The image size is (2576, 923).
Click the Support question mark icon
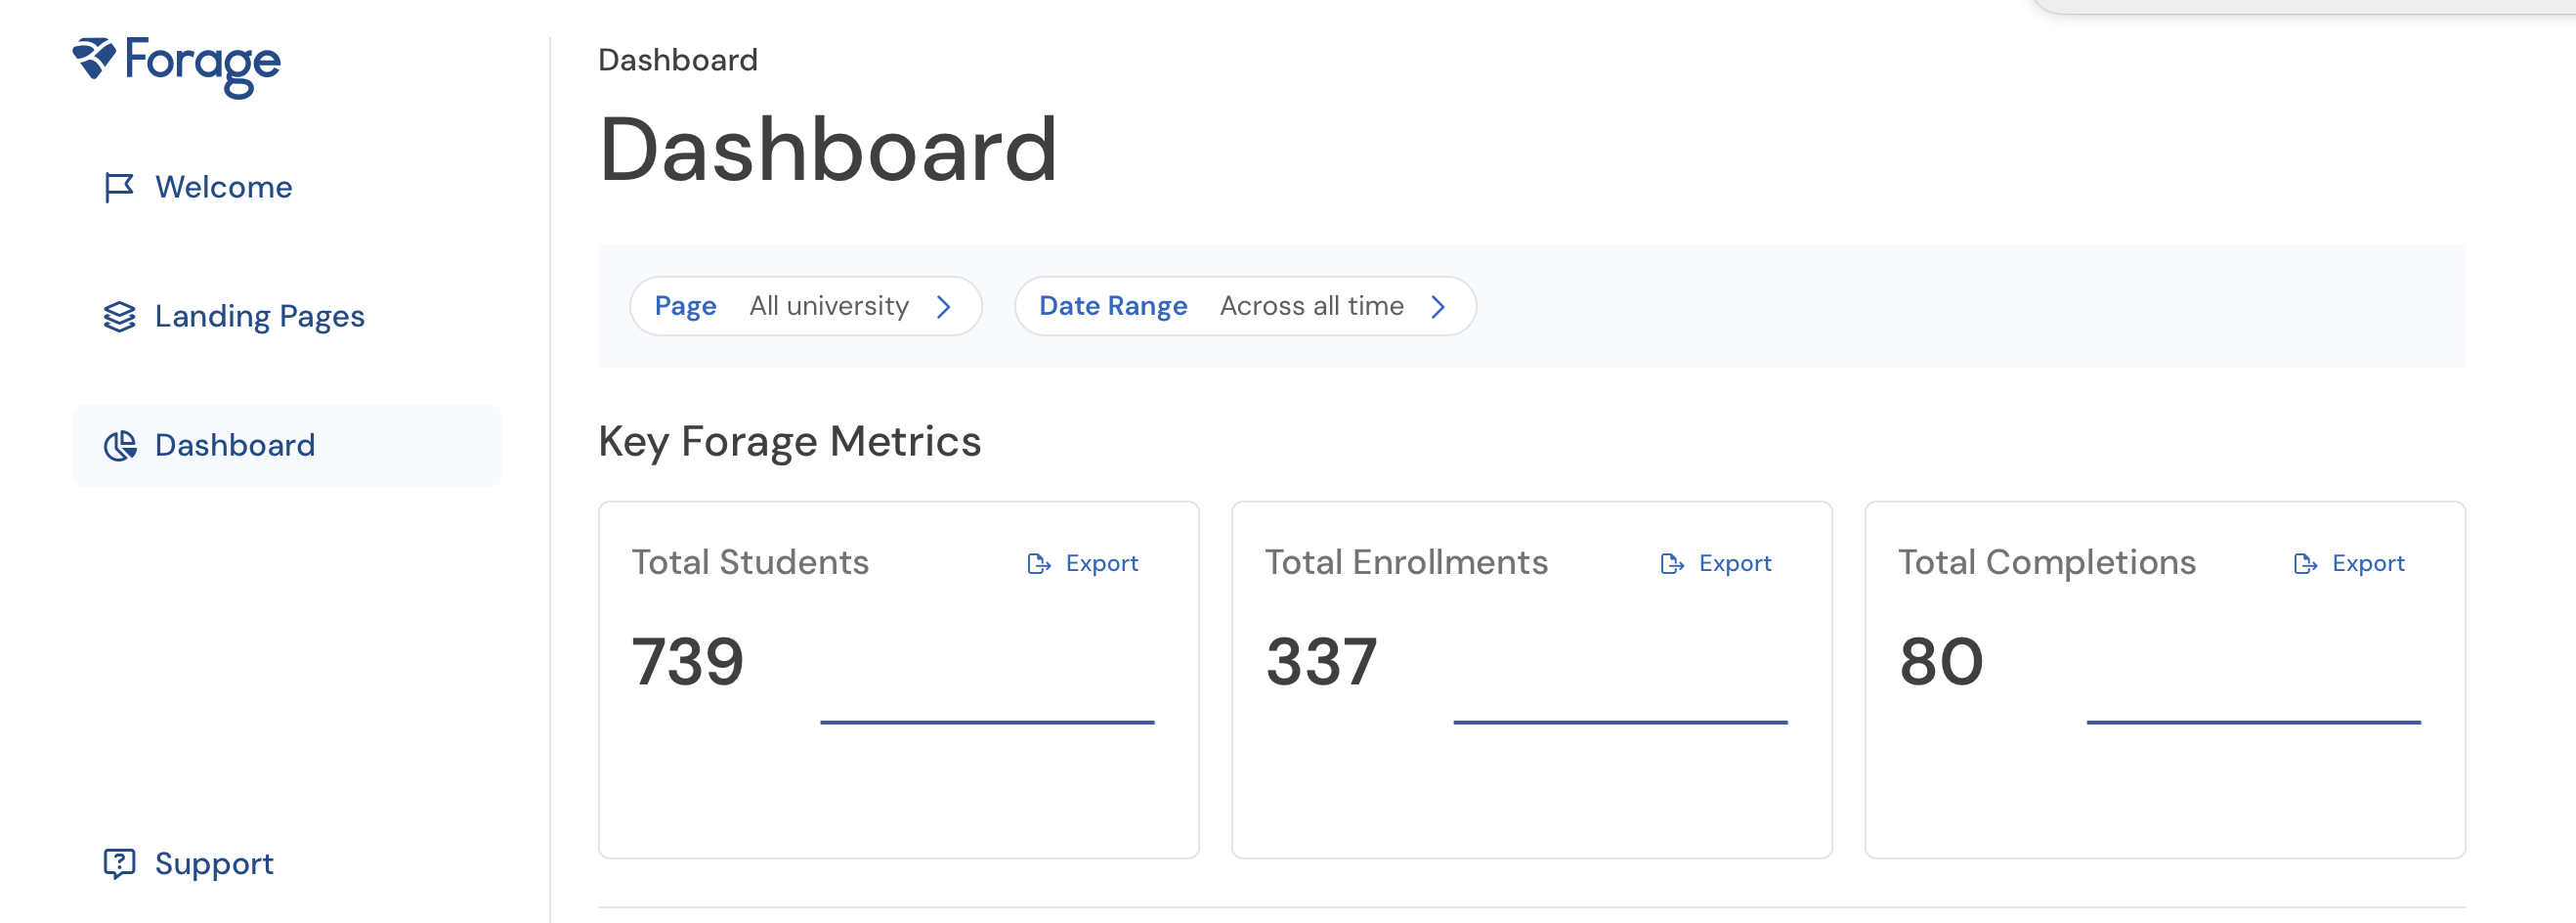point(119,863)
